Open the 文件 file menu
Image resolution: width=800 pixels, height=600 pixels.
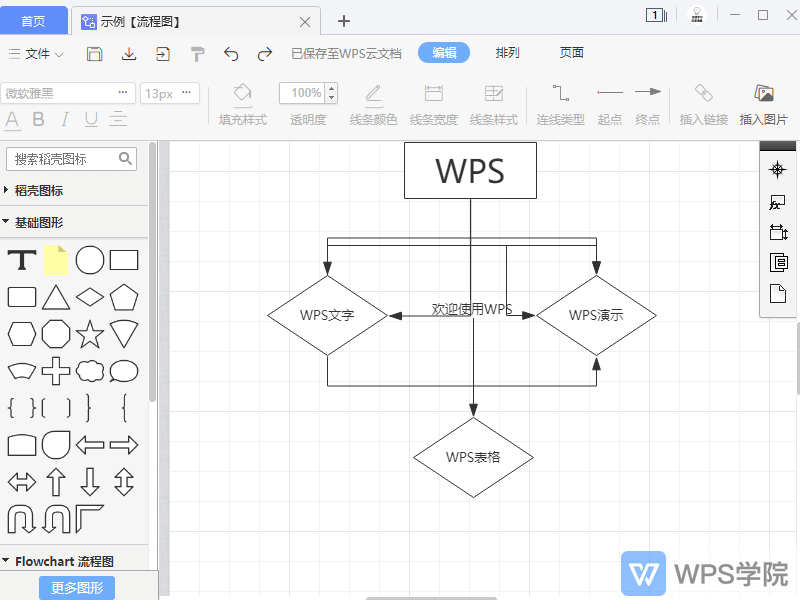pyautogui.click(x=37, y=54)
